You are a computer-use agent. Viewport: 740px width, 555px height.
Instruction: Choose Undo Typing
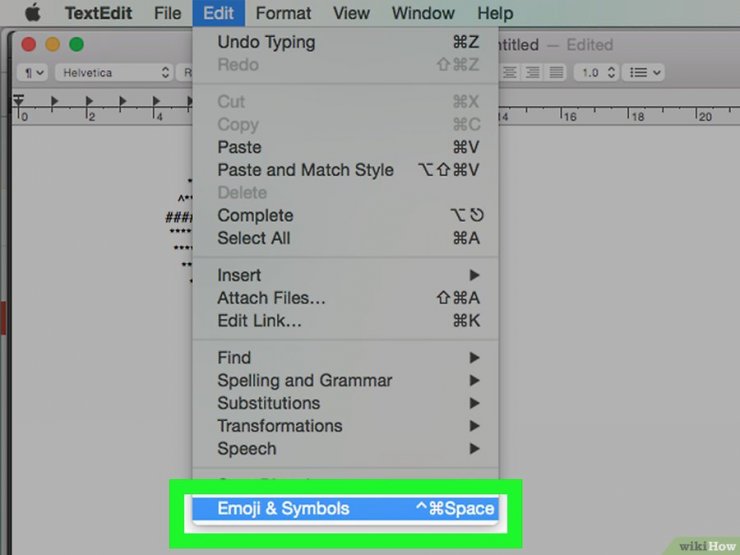[345, 42]
